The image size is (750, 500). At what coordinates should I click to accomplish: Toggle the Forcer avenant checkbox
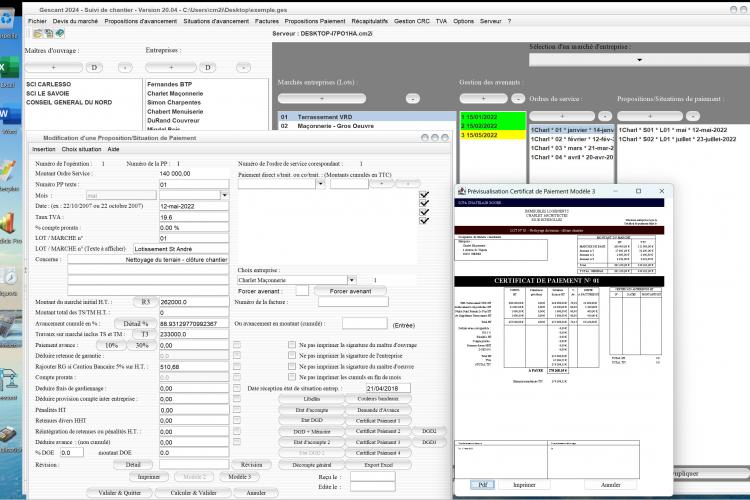pyautogui.click(x=302, y=290)
